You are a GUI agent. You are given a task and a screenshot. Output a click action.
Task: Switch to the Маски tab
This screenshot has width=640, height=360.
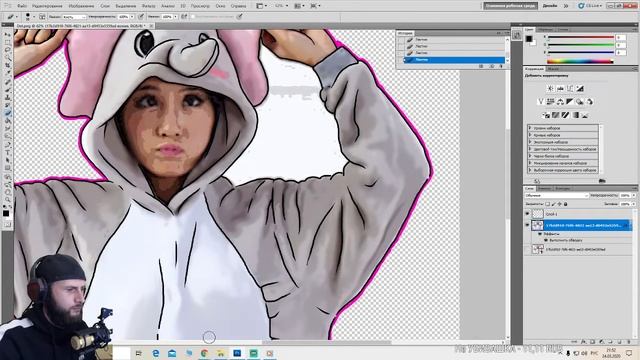point(553,69)
